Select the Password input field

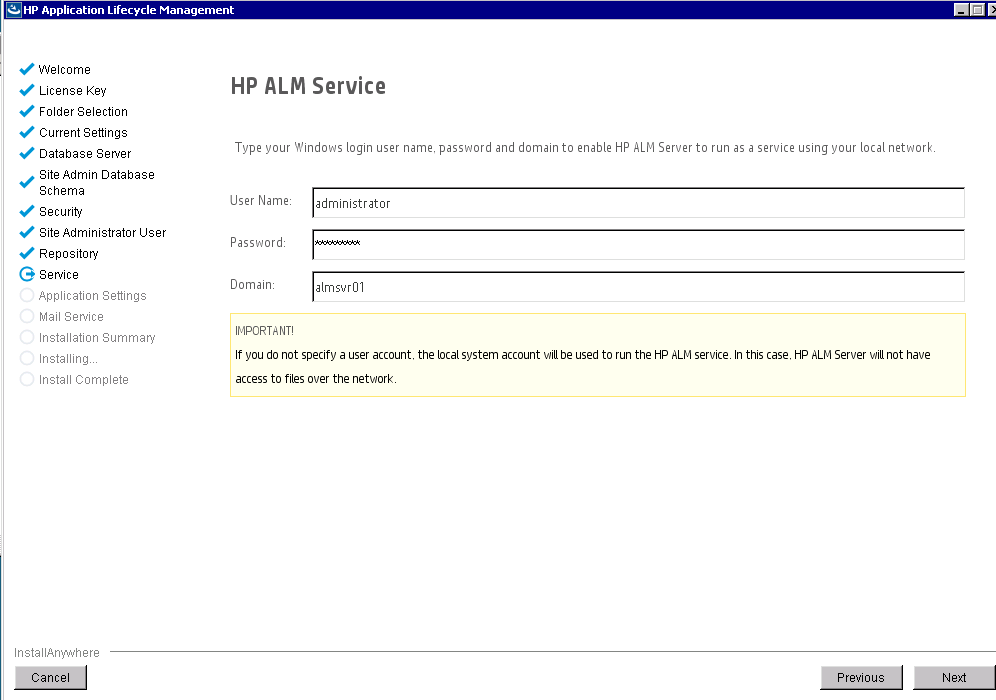click(638, 245)
